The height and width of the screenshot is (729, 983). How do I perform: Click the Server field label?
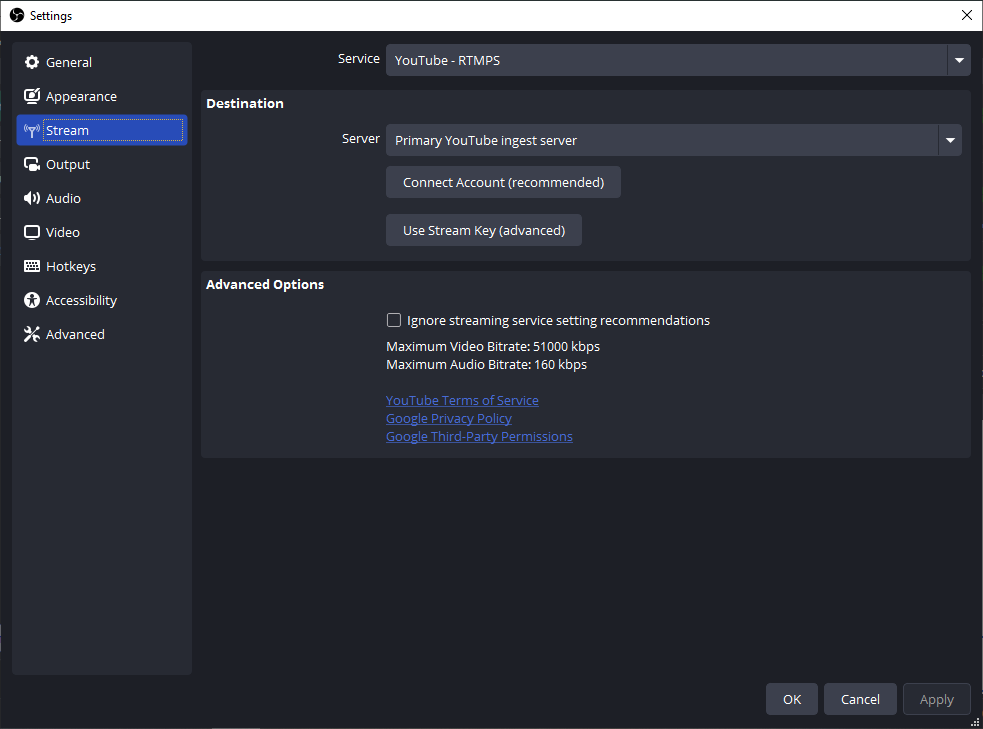[x=360, y=139]
